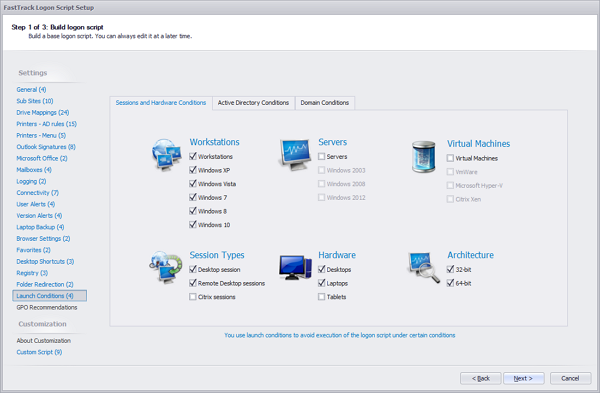Open Browser Settings (2) page
Screen dimensions: 600x393
[x=43, y=239]
